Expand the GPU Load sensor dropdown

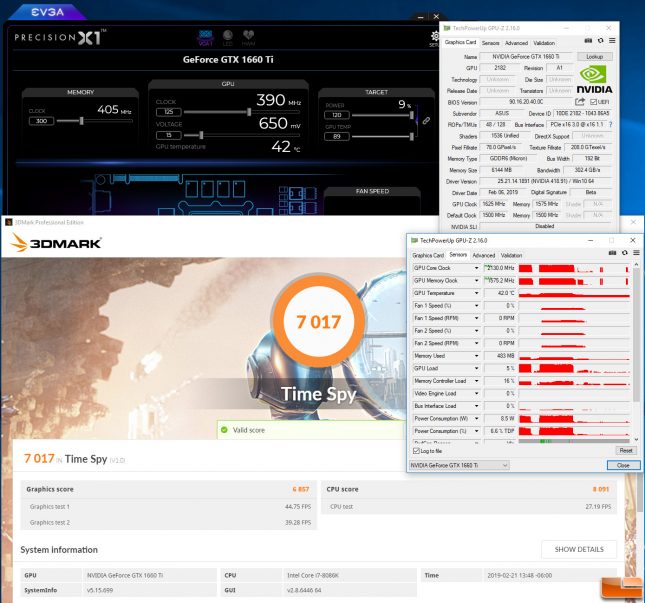[x=476, y=368]
